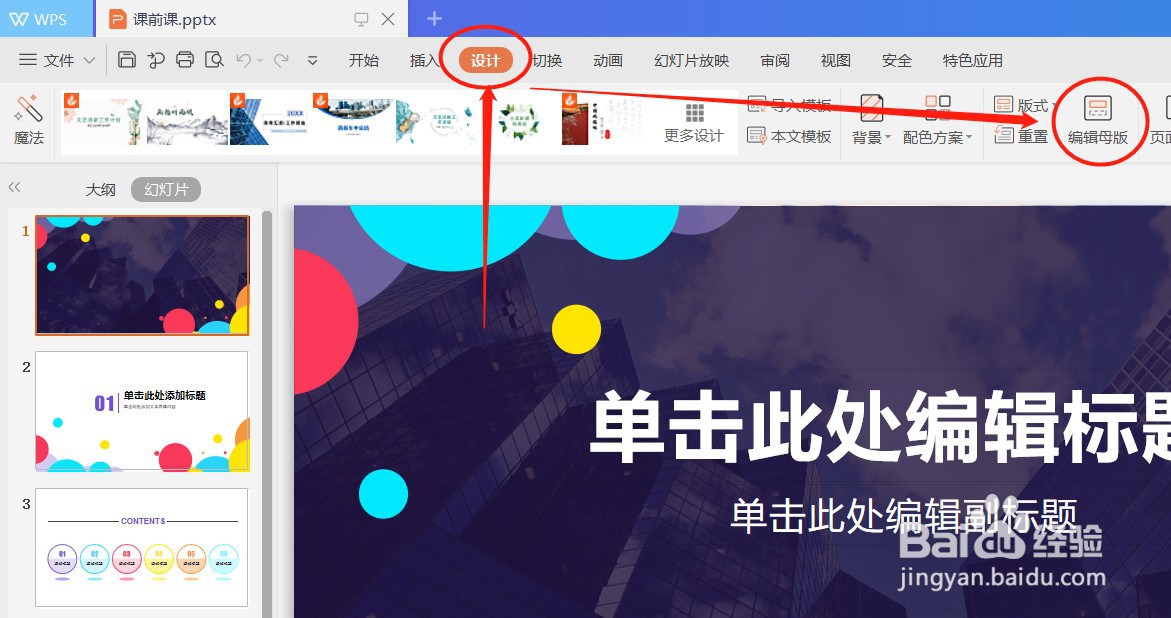Expand the 配色方案 dropdown arrow
Screen dimensions: 1171x618
pos(969,137)
